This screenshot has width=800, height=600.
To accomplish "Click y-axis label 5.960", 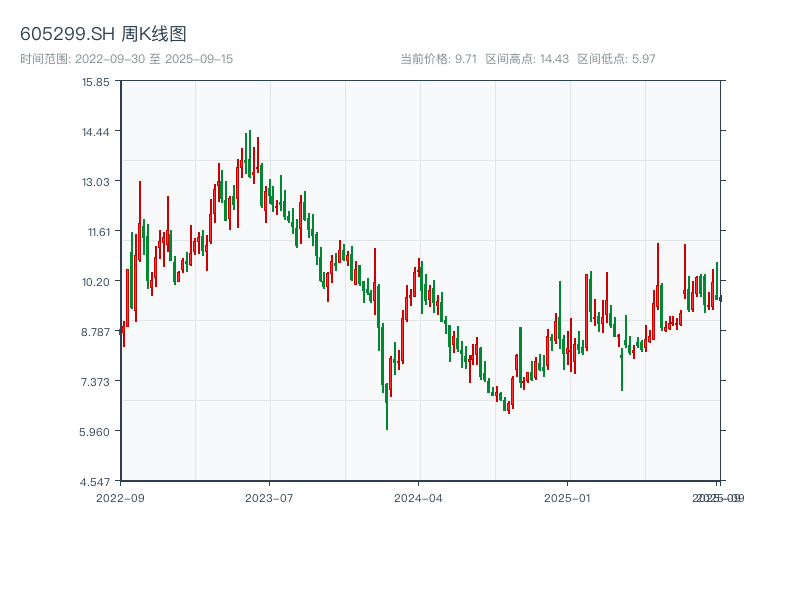I will click(94, 432).
